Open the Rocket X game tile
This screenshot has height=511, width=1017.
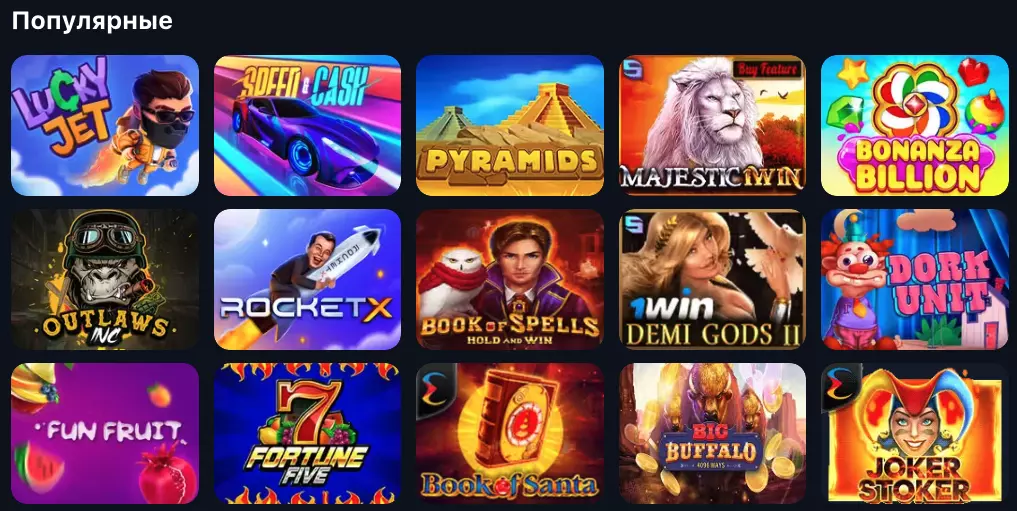point(307,279)
